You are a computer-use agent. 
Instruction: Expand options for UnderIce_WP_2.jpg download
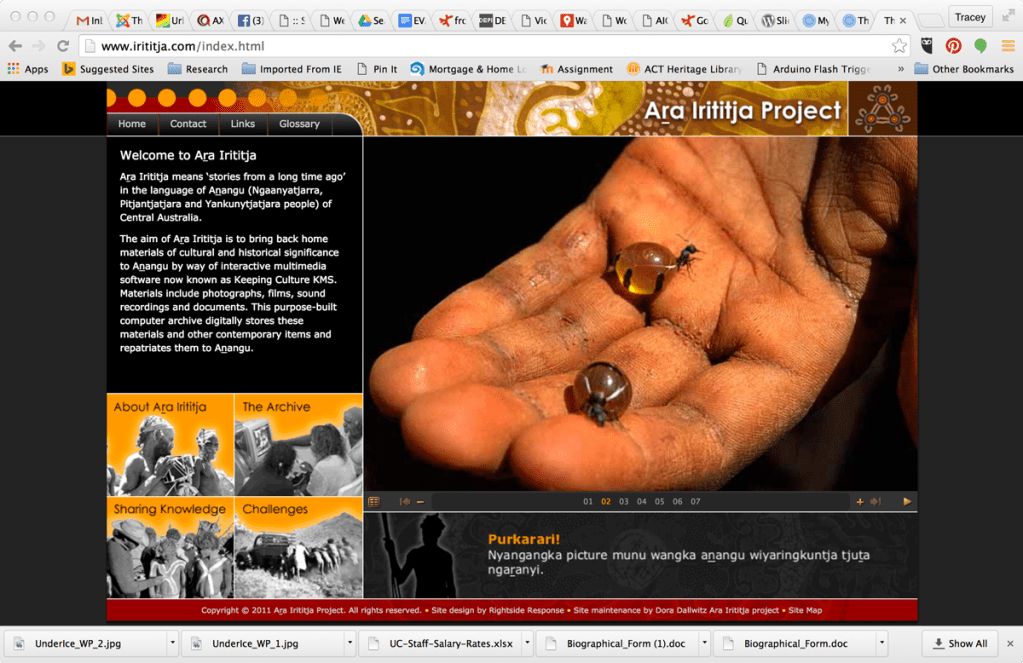point(173,643)
